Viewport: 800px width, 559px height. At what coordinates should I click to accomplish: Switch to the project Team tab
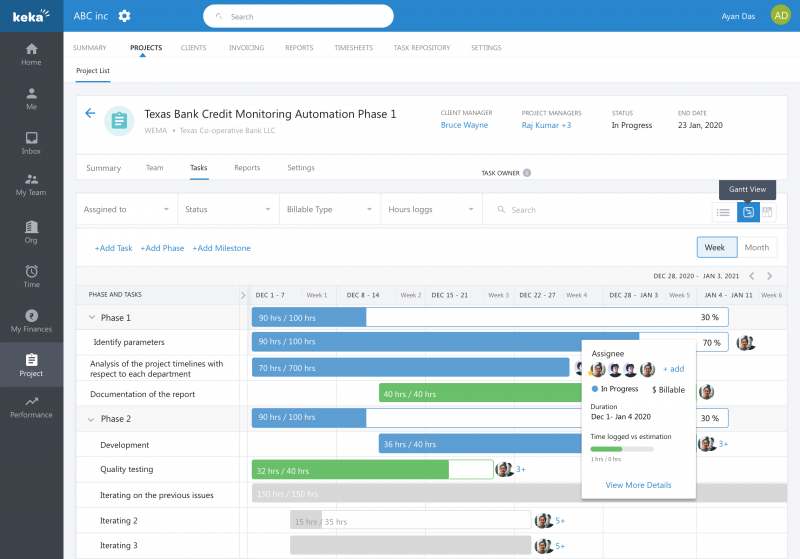[x=155, y=168]
